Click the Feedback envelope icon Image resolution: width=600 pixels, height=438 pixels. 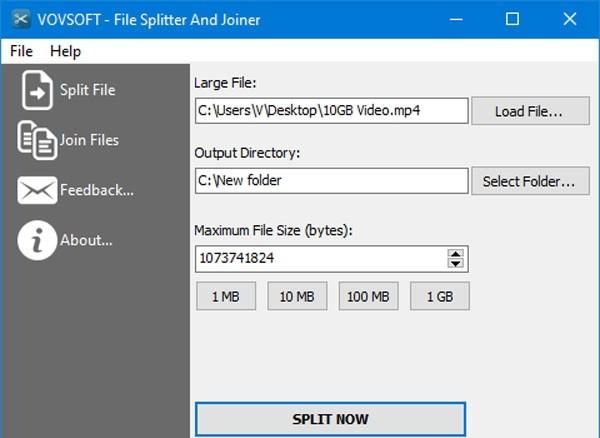click(x=37, y=190)
